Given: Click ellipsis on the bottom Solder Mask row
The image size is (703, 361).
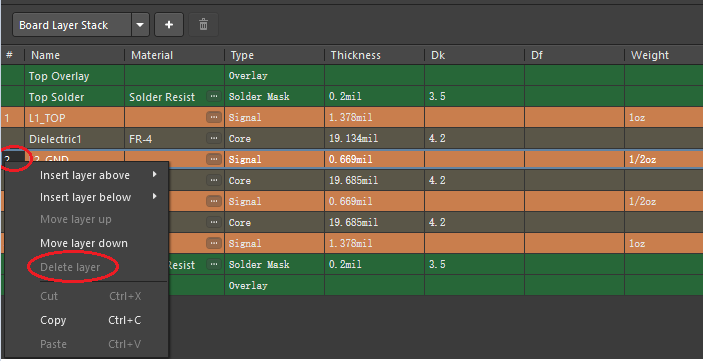Looking at the screenshot, I should point(214,264).
